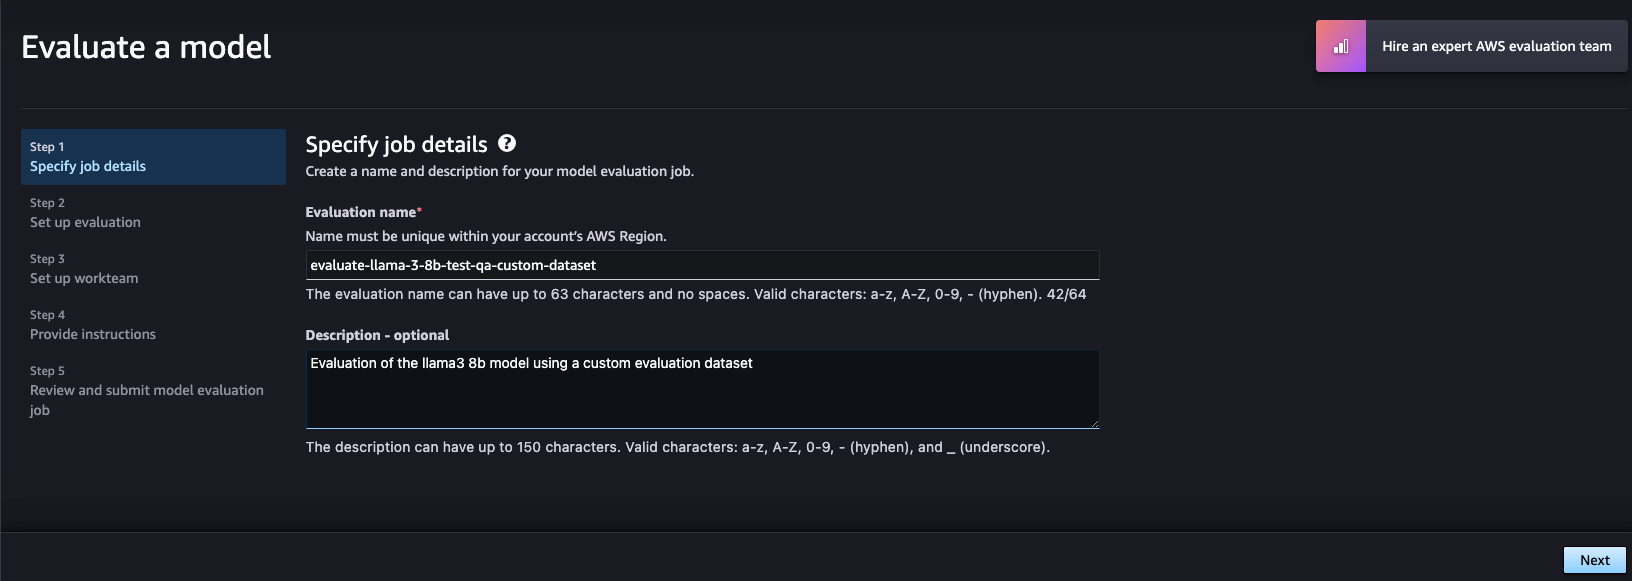Open Step 5 Review and submit model evaluation job
This screenshot has width=1632, height=581.
pyautogui.click(x=153, y=391)
